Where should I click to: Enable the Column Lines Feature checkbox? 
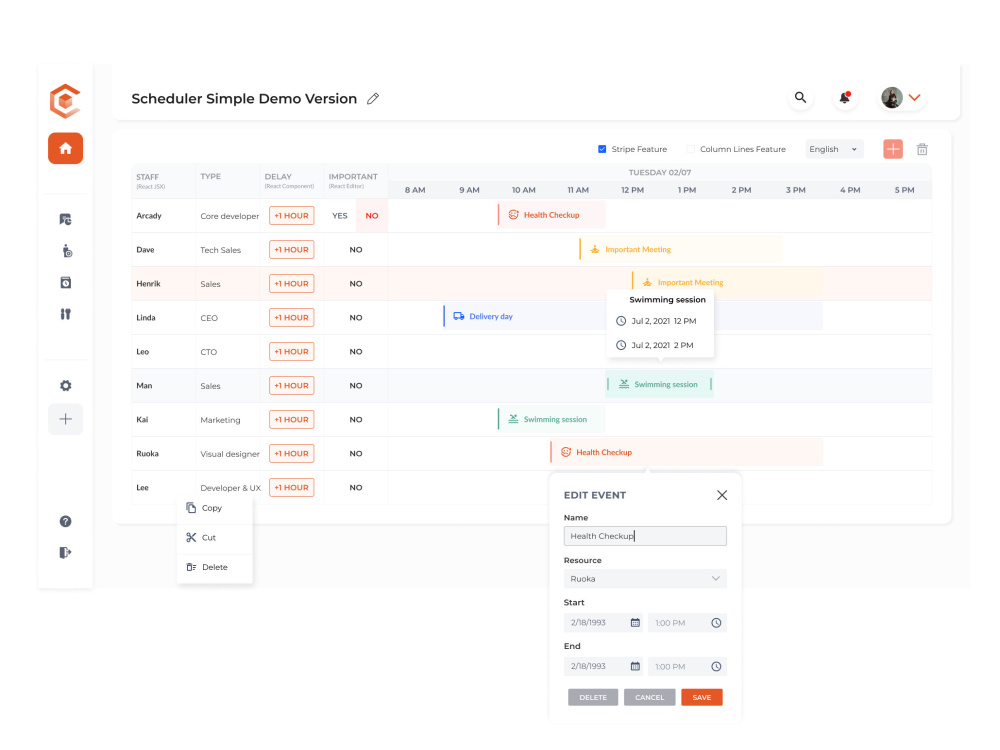tap(690, 149)
